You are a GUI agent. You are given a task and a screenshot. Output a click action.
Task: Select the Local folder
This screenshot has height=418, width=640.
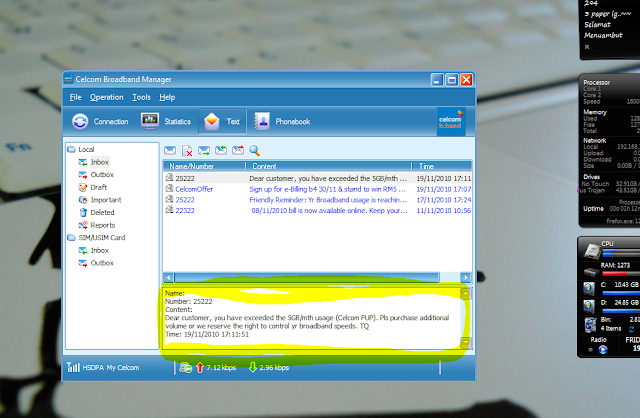[81, 149]
